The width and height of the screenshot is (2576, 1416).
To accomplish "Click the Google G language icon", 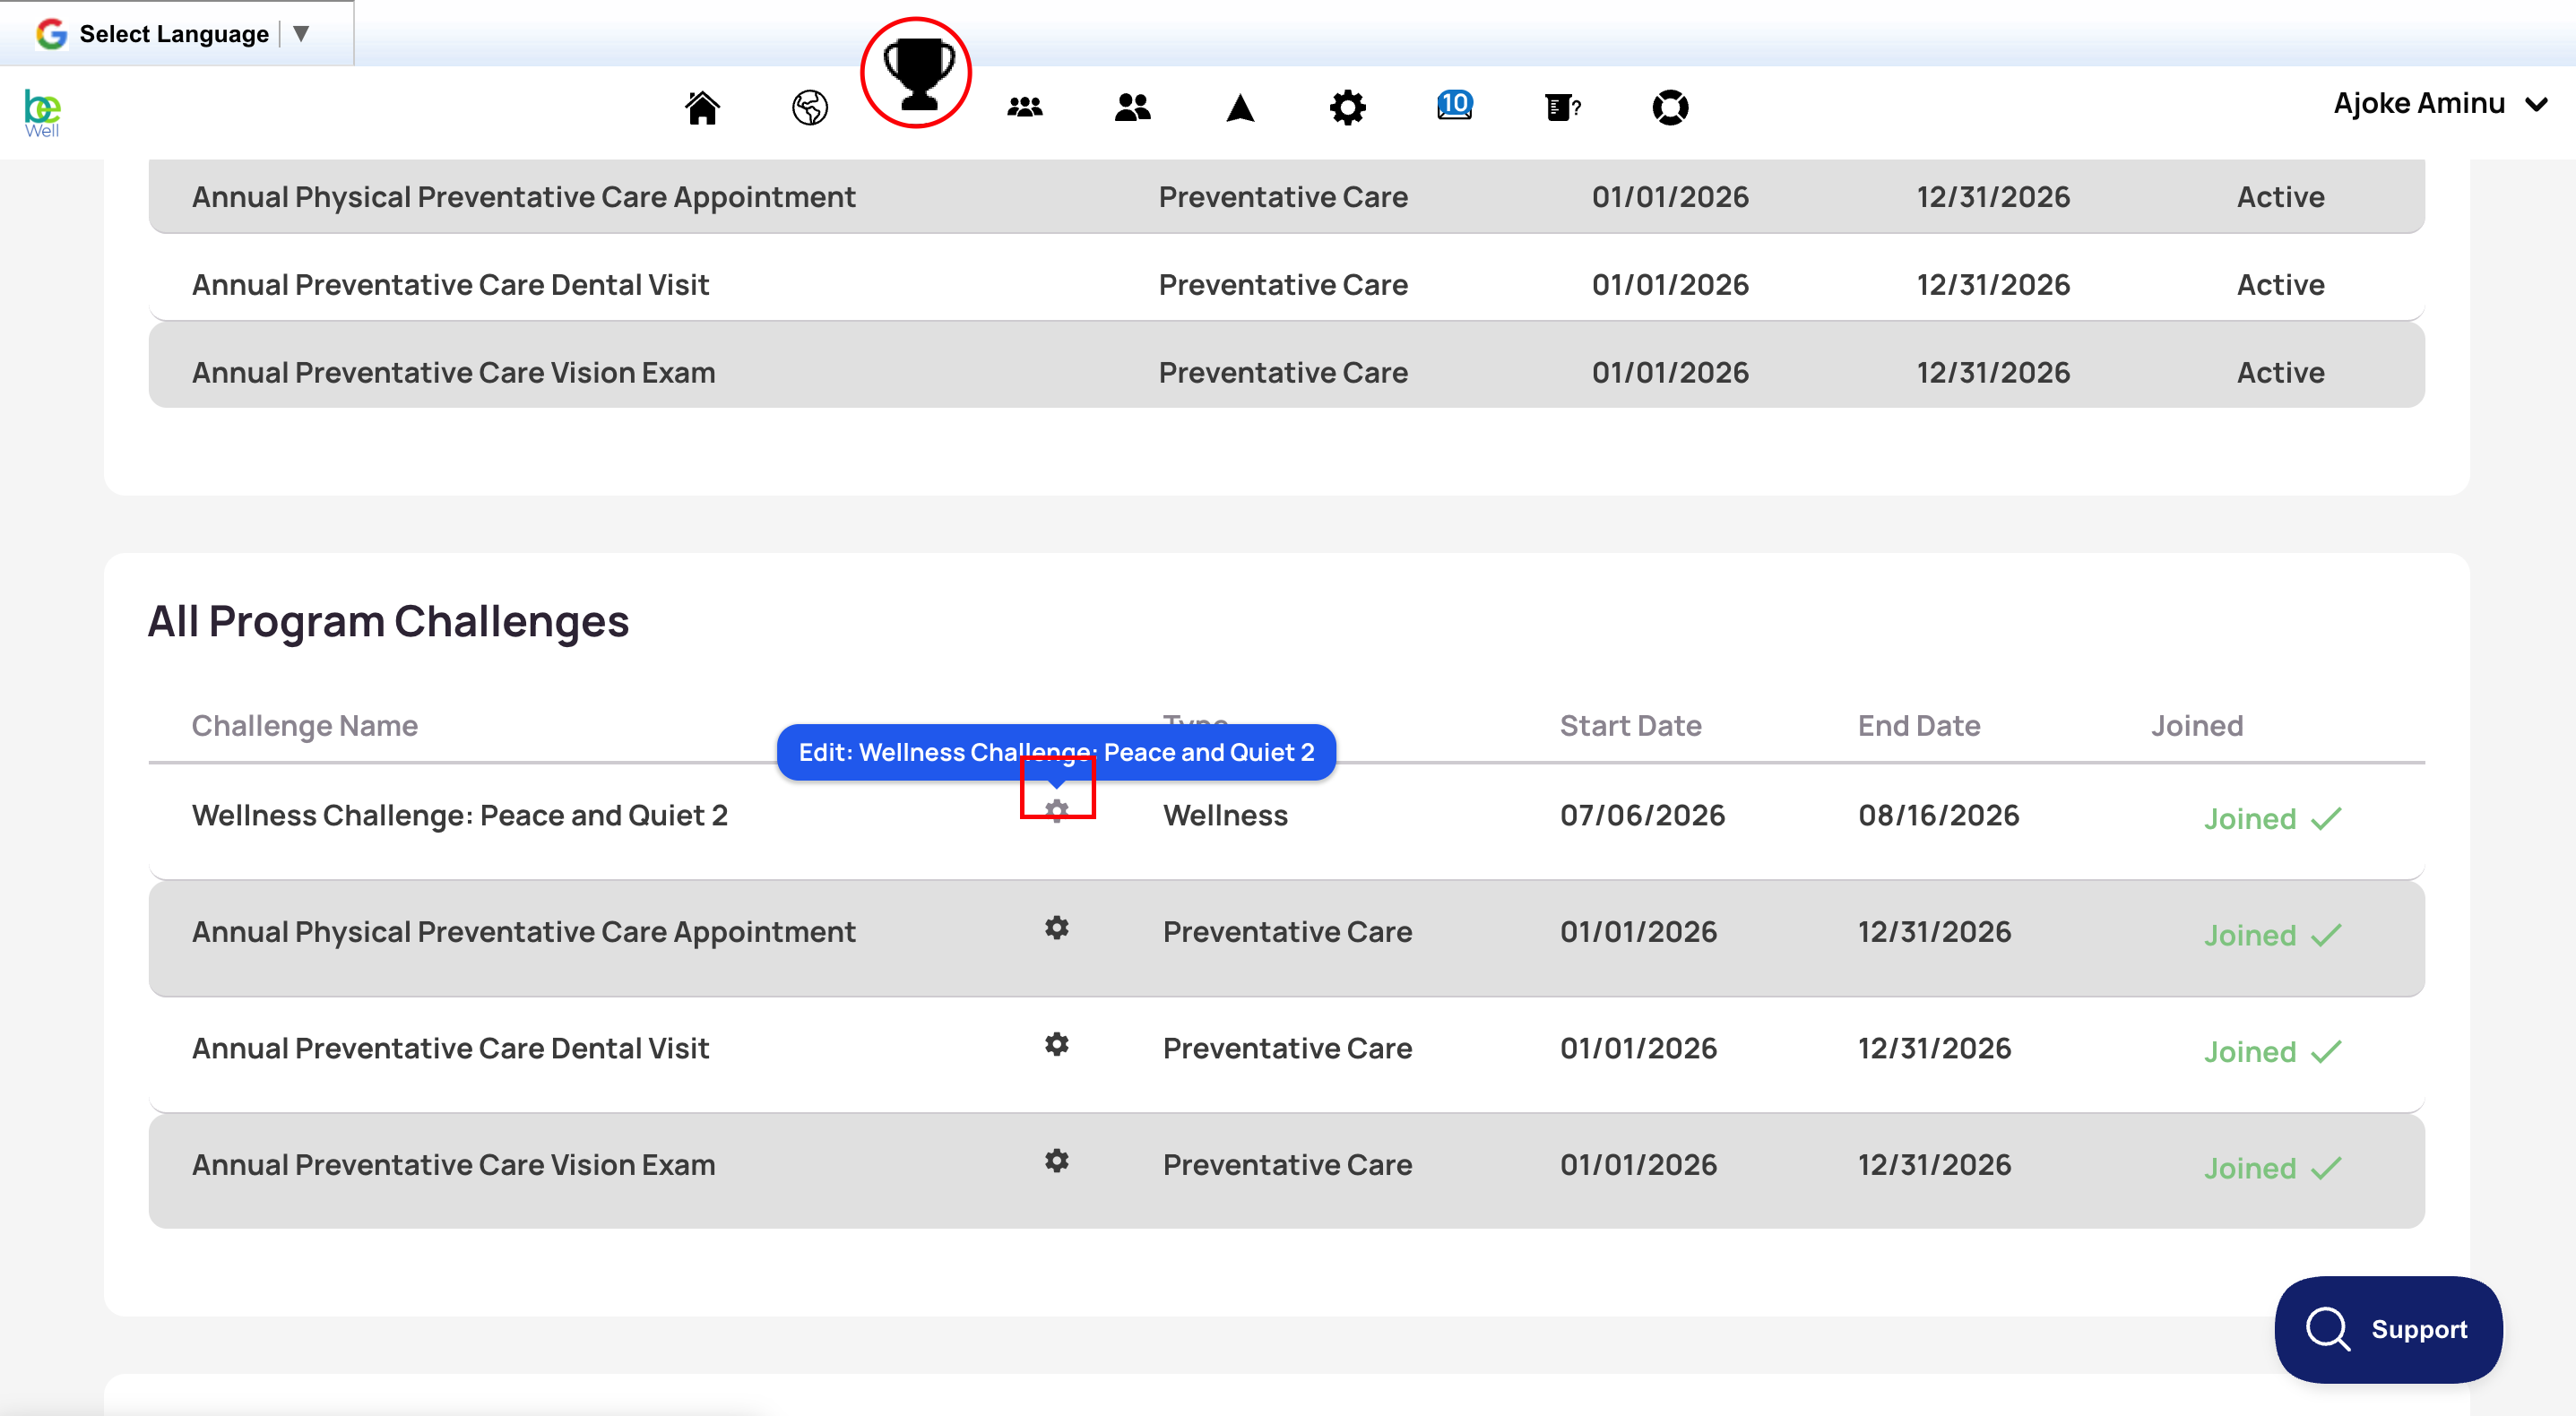I will pyautogui.click(x=51, y=34).
